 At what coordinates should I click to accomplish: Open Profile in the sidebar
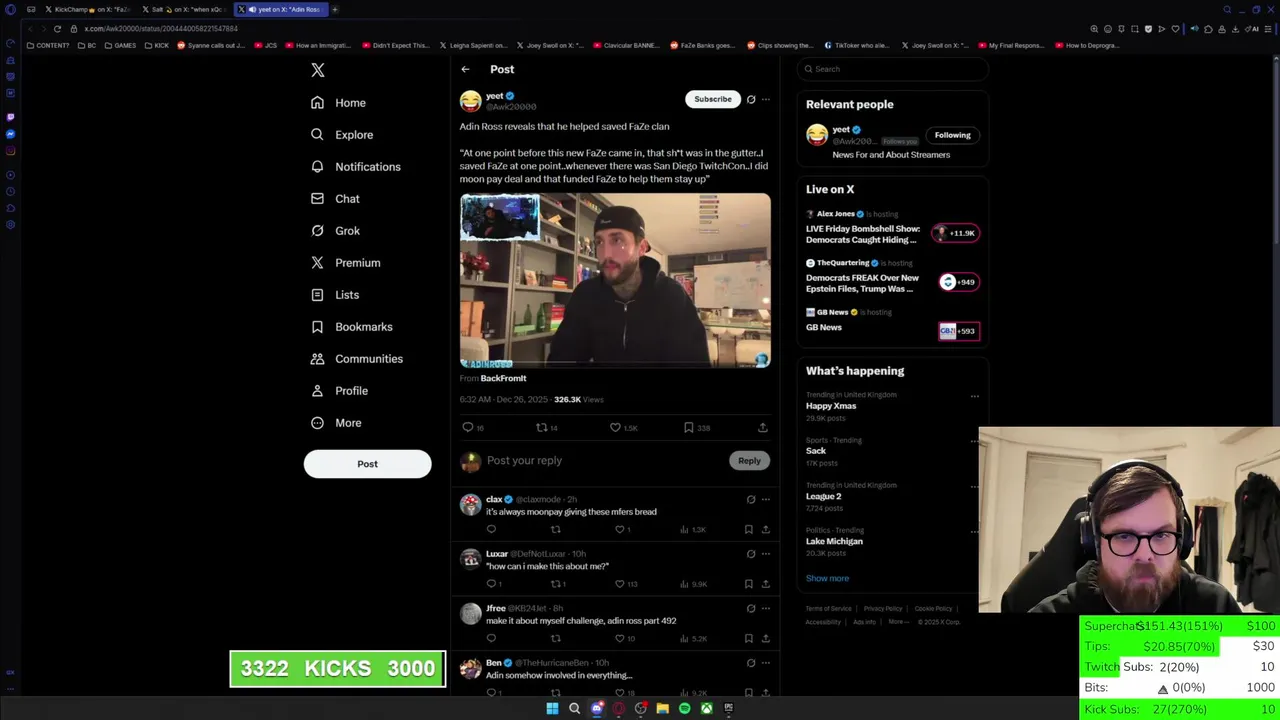pyautogui.click(x=339, y=391)
